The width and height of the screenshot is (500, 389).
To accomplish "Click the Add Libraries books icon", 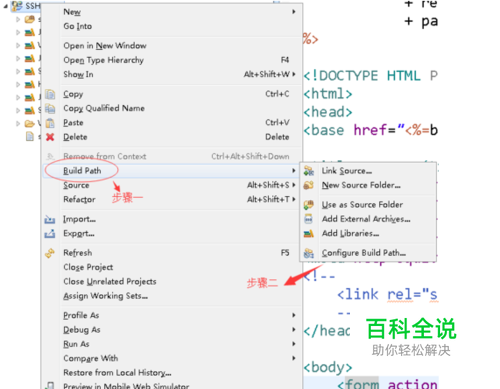I will point(309,234).
